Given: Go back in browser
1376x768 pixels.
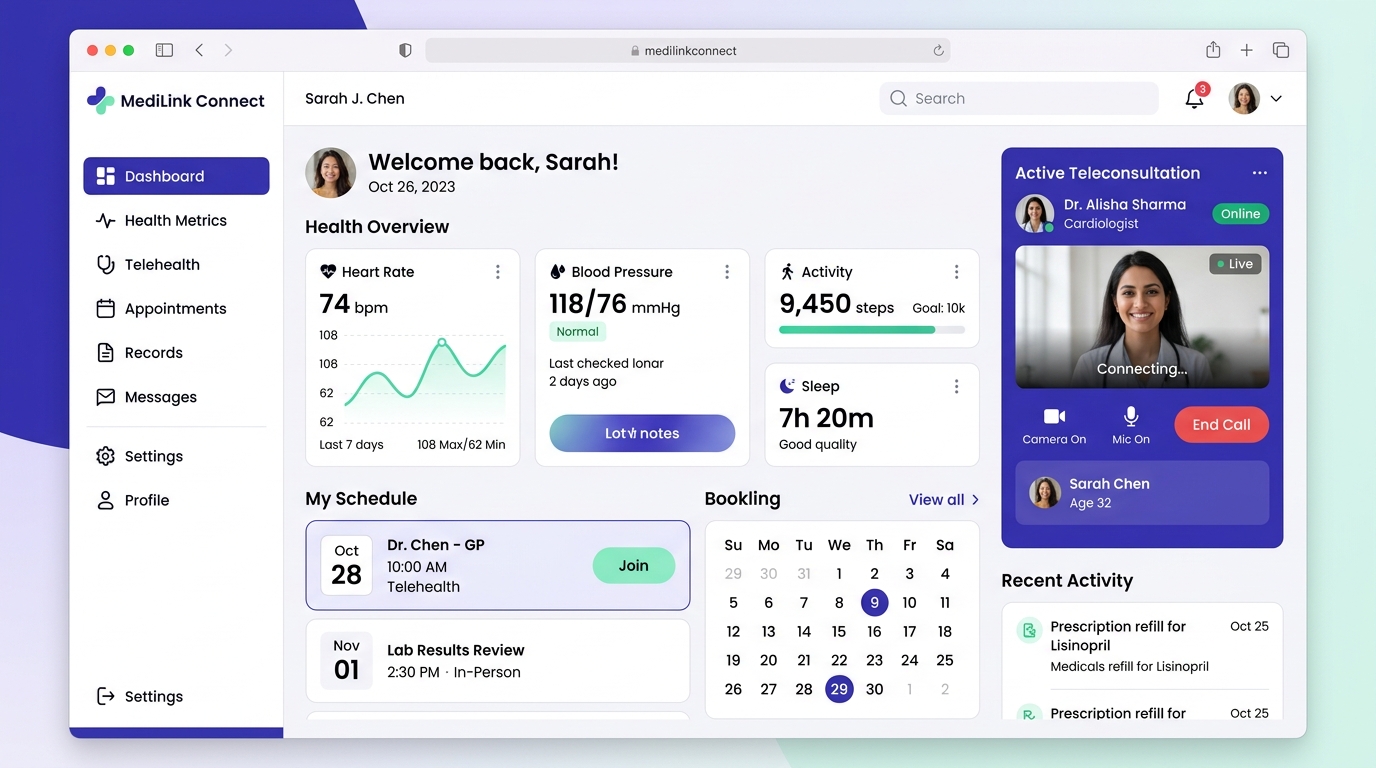Looking at the screenshot, I should pos(199,50).
